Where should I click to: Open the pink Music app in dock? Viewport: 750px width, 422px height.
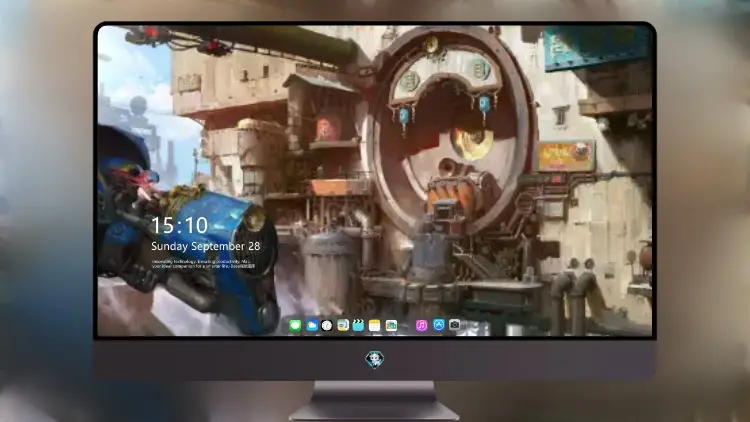click(421, 326)
